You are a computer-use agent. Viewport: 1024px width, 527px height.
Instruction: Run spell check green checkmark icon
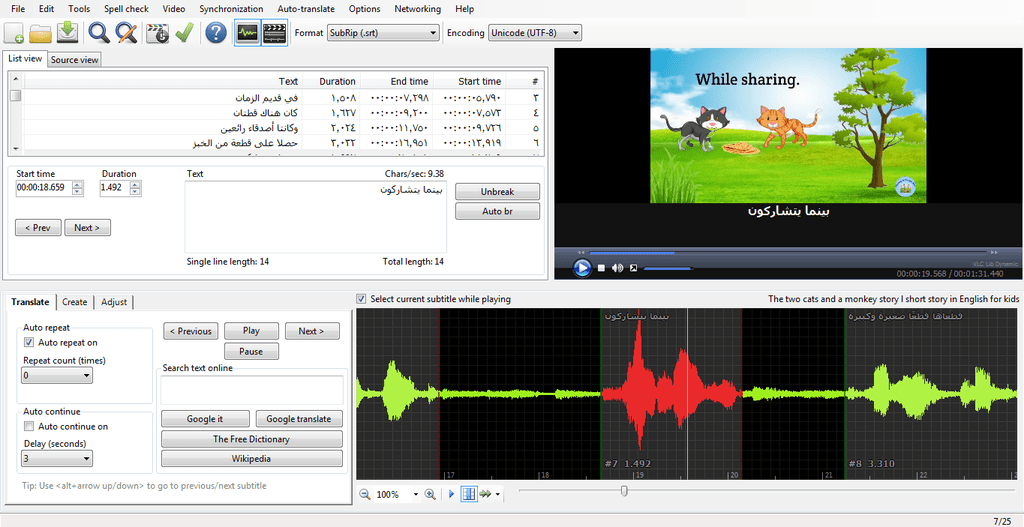(185, 33)
